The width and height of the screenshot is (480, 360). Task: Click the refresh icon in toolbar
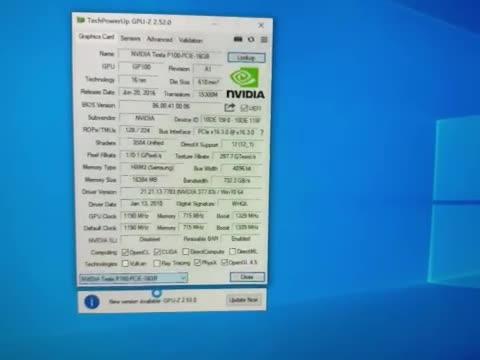pos(251,39)
